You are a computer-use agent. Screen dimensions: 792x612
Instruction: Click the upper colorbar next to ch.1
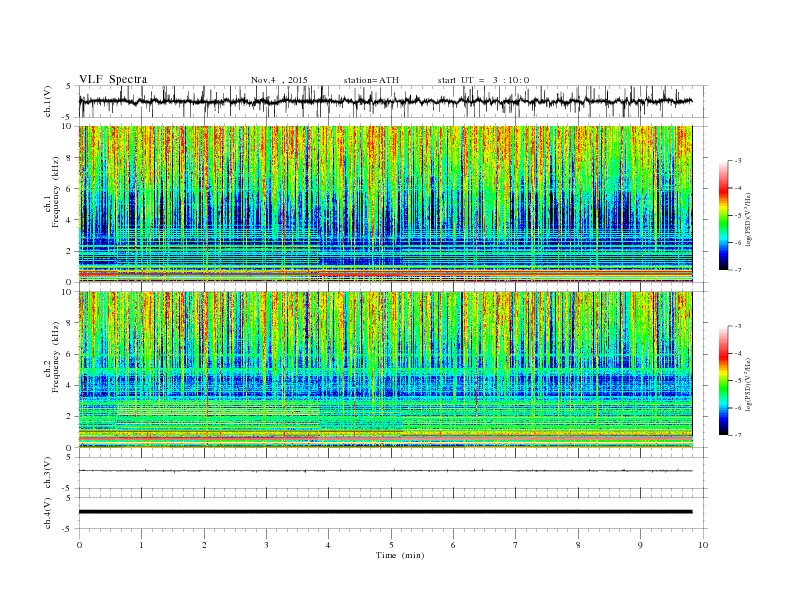point(723,215)
